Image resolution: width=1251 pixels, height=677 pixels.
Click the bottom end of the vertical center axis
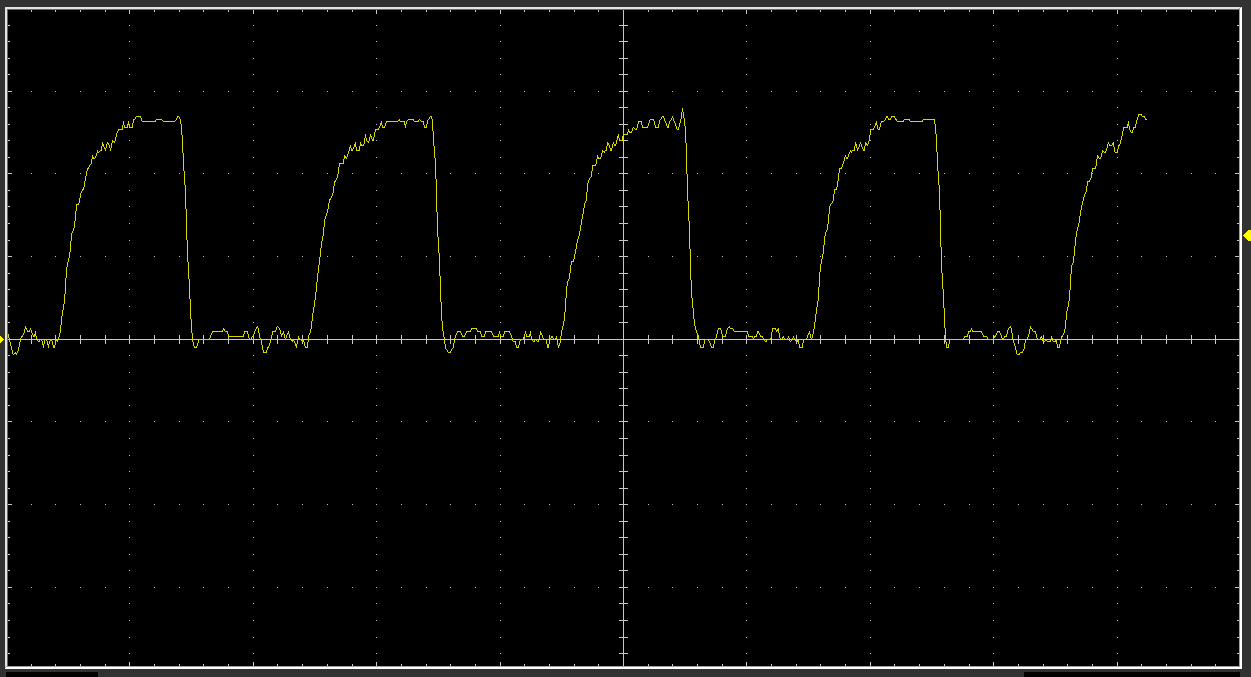point(623,662)
